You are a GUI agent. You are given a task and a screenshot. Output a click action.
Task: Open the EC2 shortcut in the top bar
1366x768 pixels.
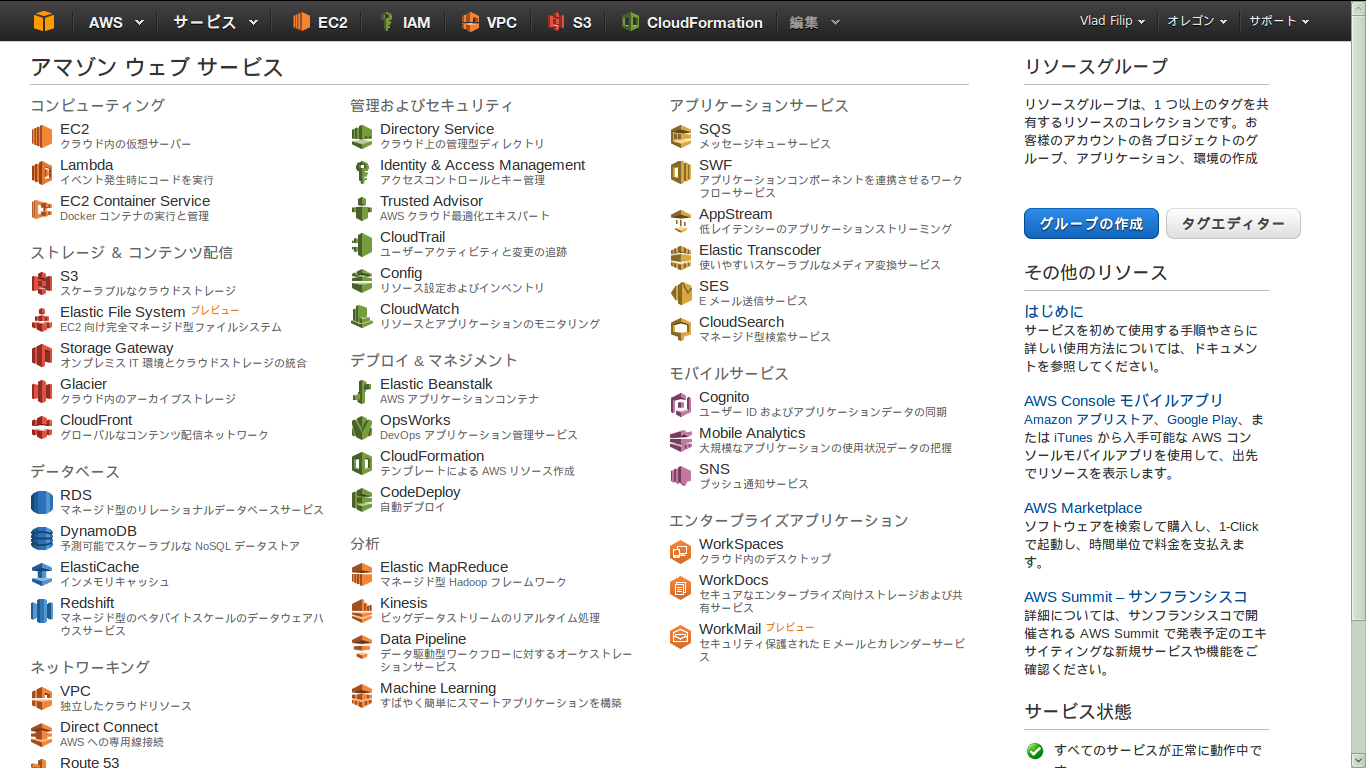pyautogui.click(x=320, y=22)
